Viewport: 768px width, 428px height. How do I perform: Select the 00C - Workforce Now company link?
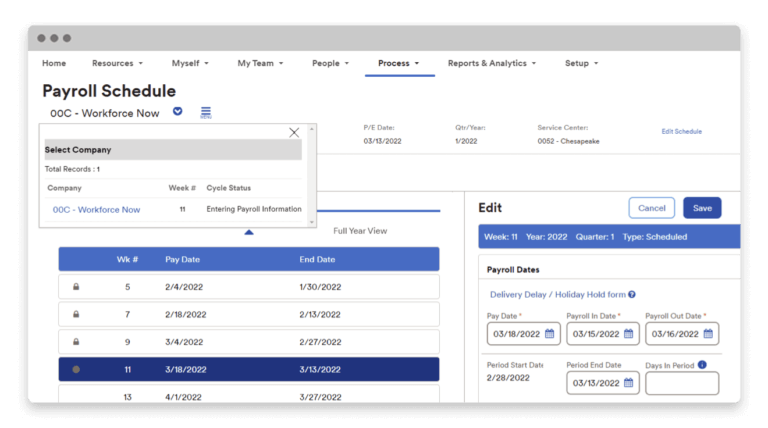pyautogui.click(x=96, y=210)
